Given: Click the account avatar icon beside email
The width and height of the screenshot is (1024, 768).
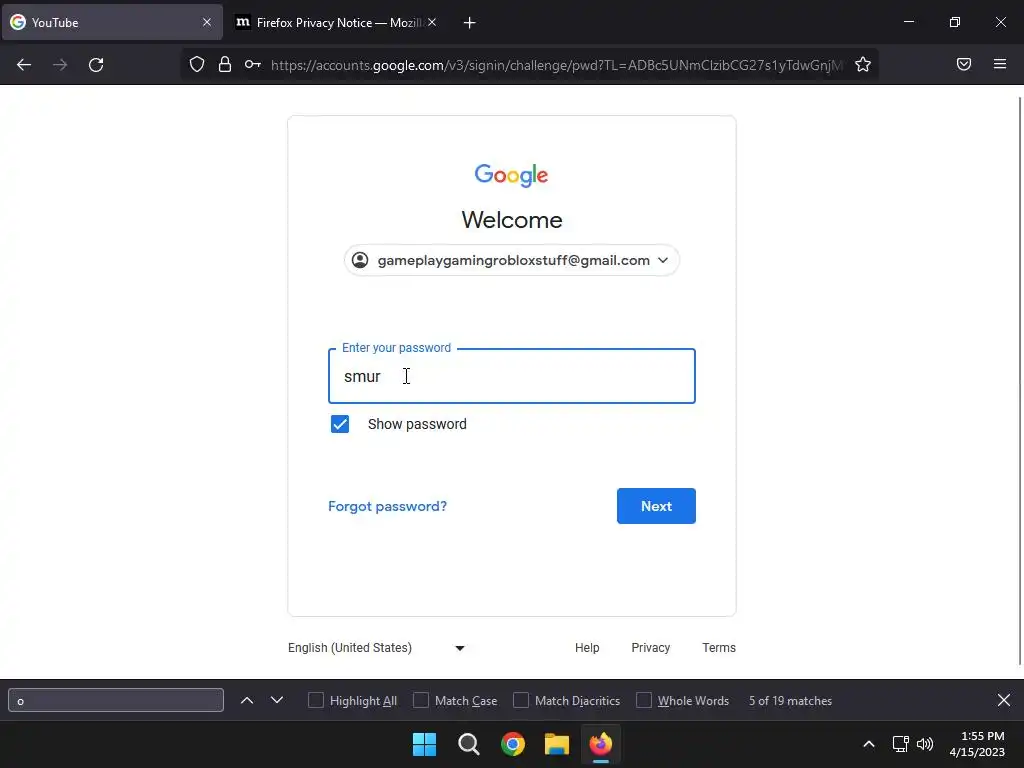Looking at the screenshot, I should click(x=360, y=260).
